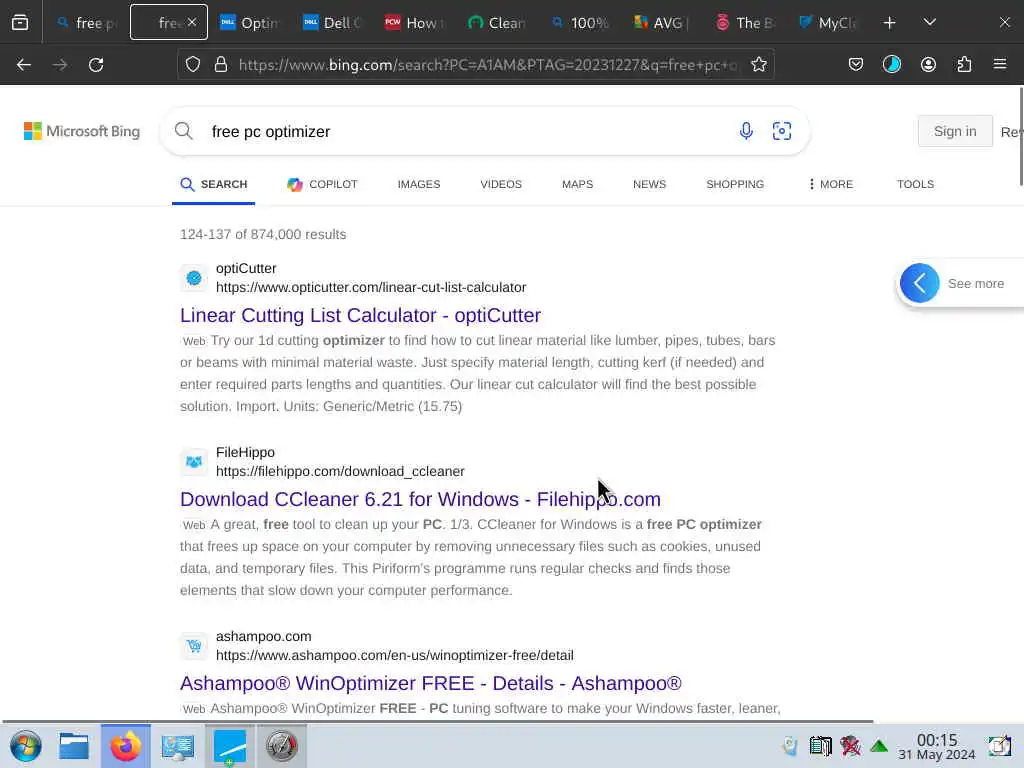Screen dimensions: 1024x768
Task: Switch to the 'Clean' tab
Action: click(497, 23)
